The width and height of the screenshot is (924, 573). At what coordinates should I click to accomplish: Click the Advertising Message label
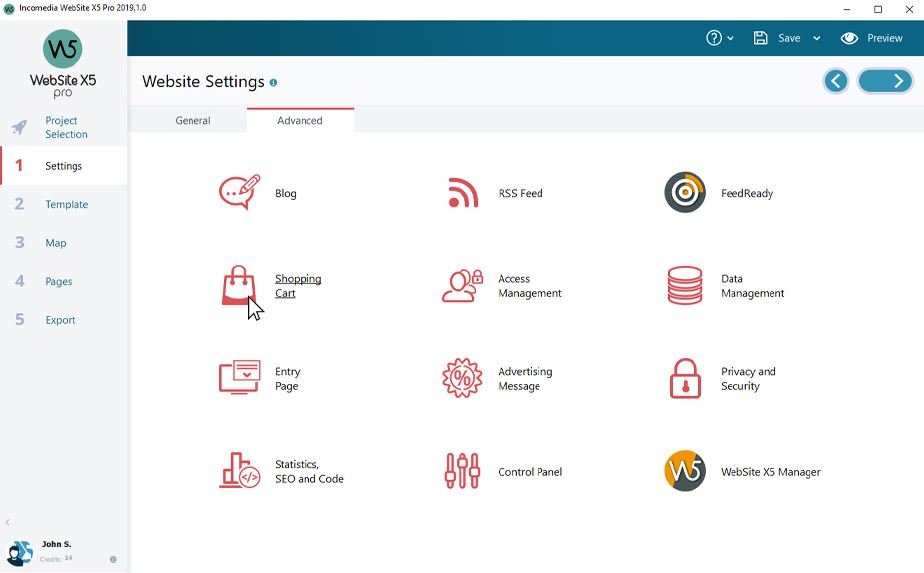(525, 378)
